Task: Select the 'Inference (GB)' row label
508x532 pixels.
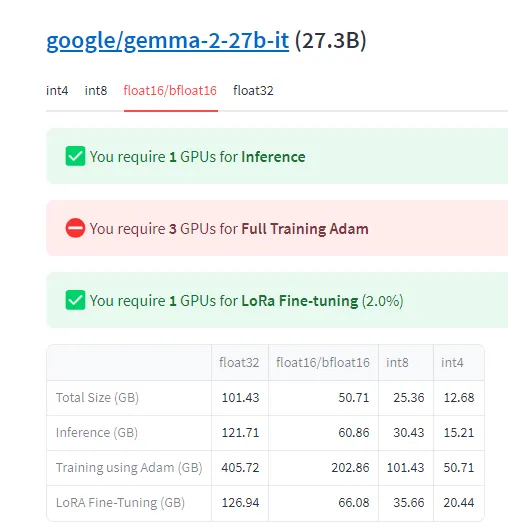Action: (97, 433)
